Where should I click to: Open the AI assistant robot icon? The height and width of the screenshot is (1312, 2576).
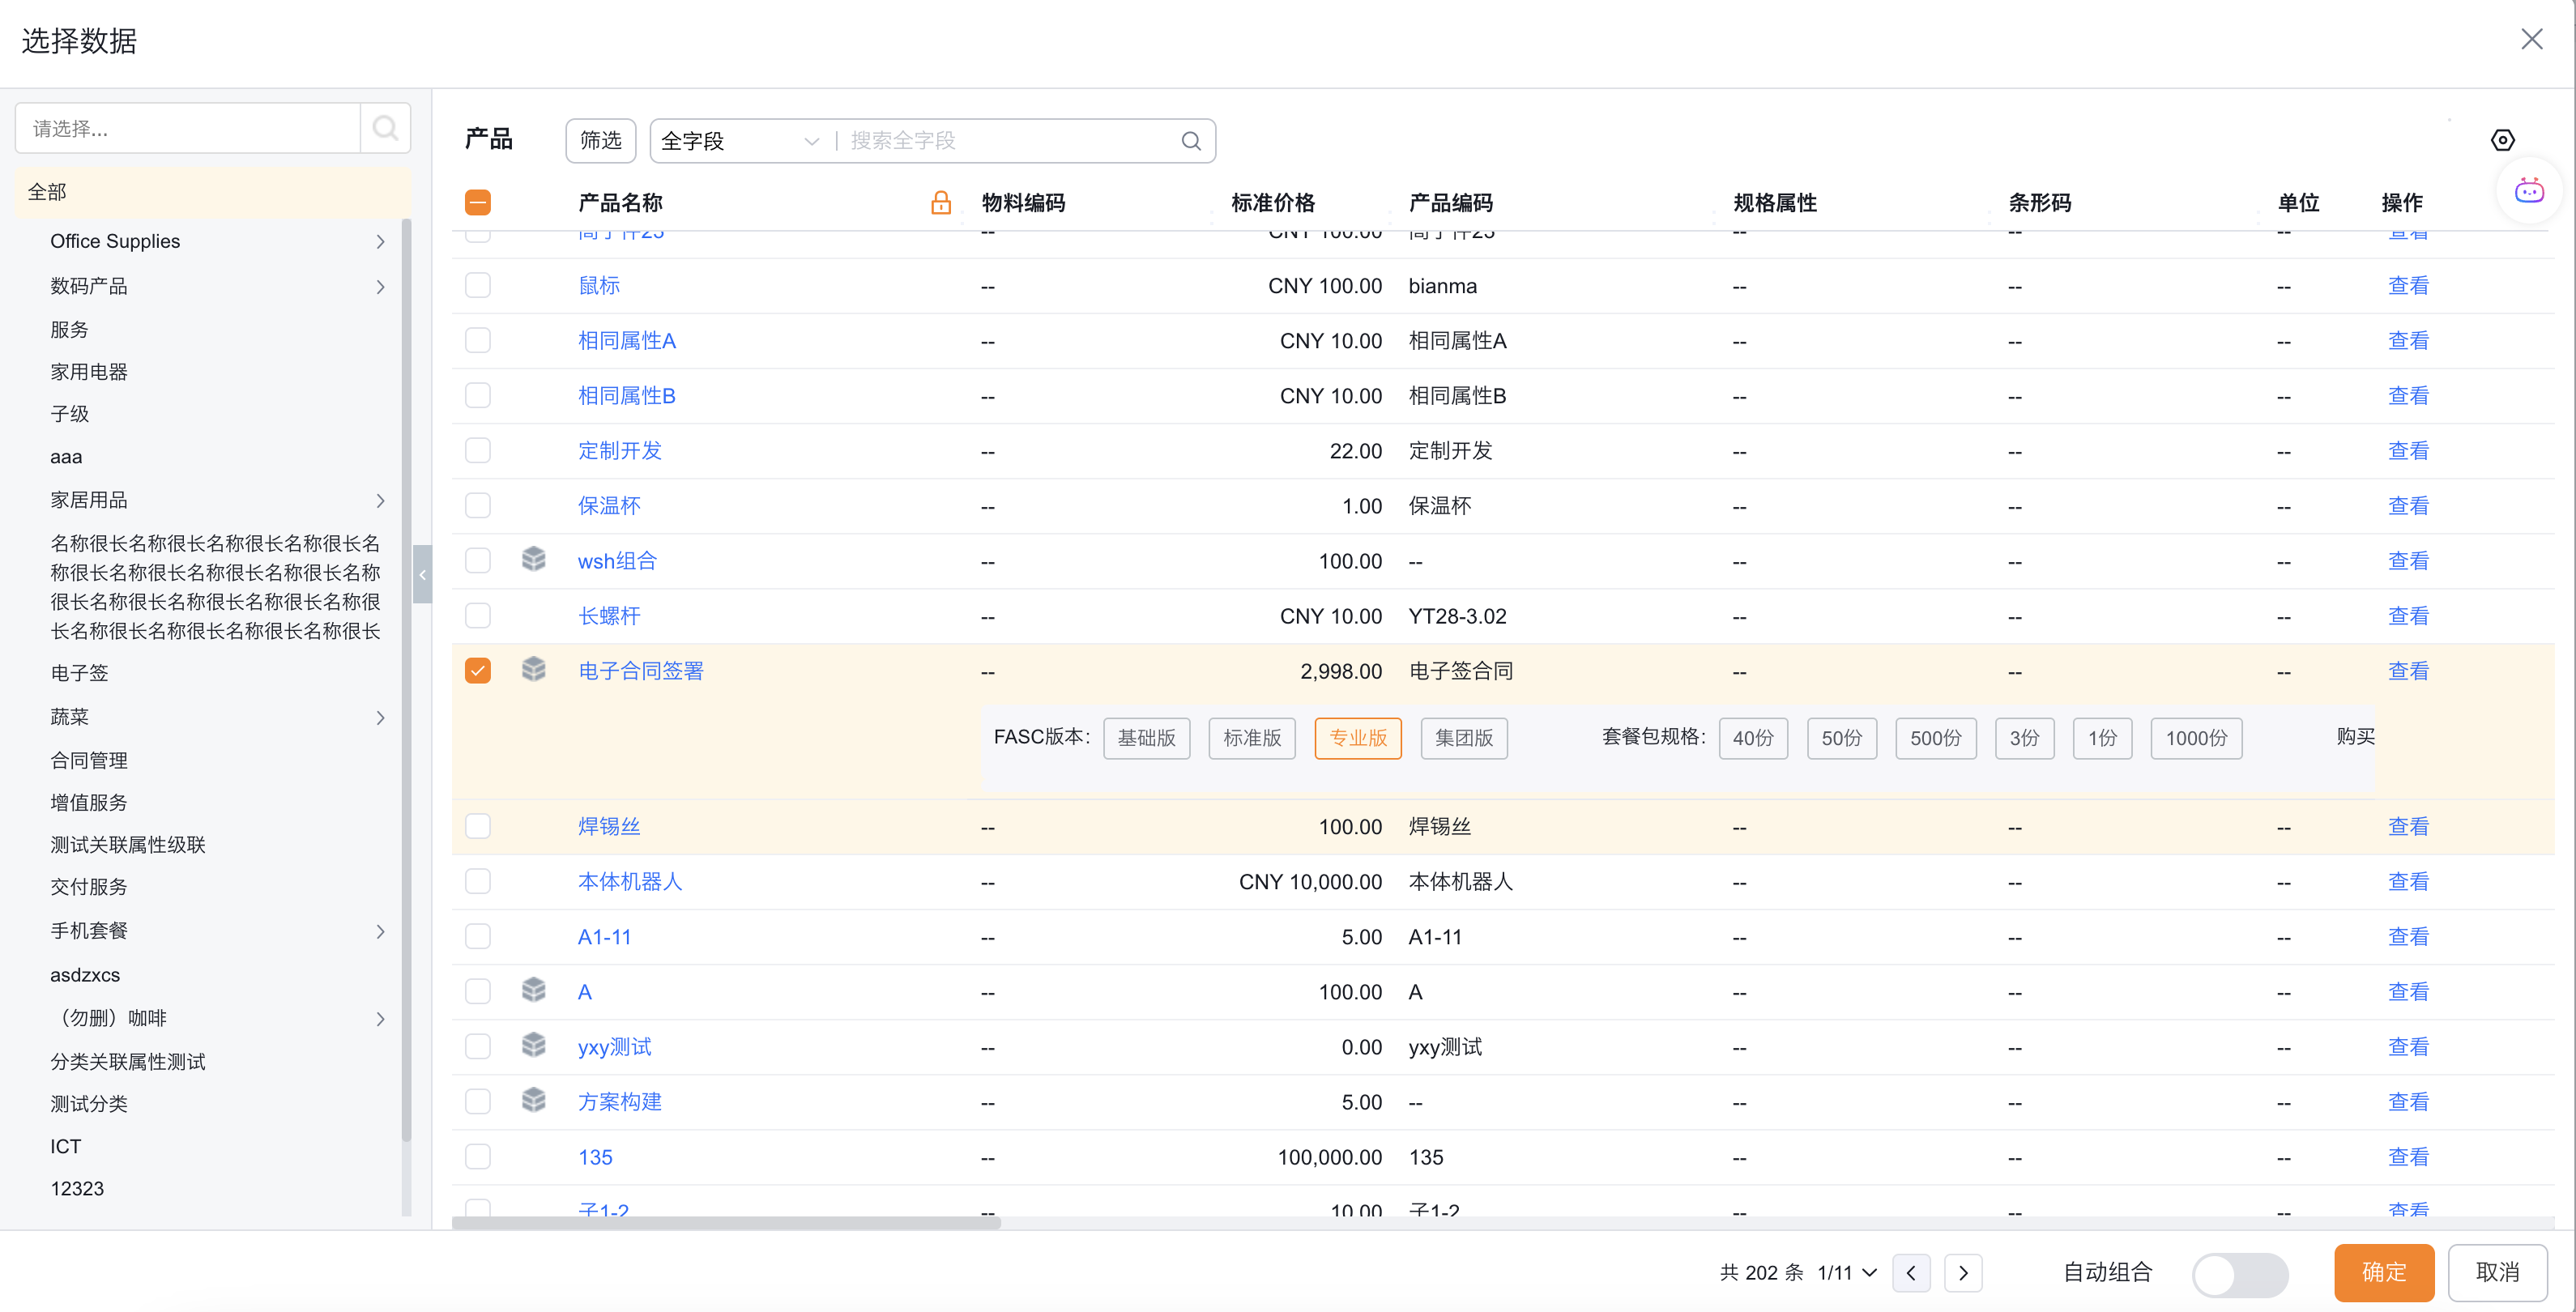point(2528,191)
